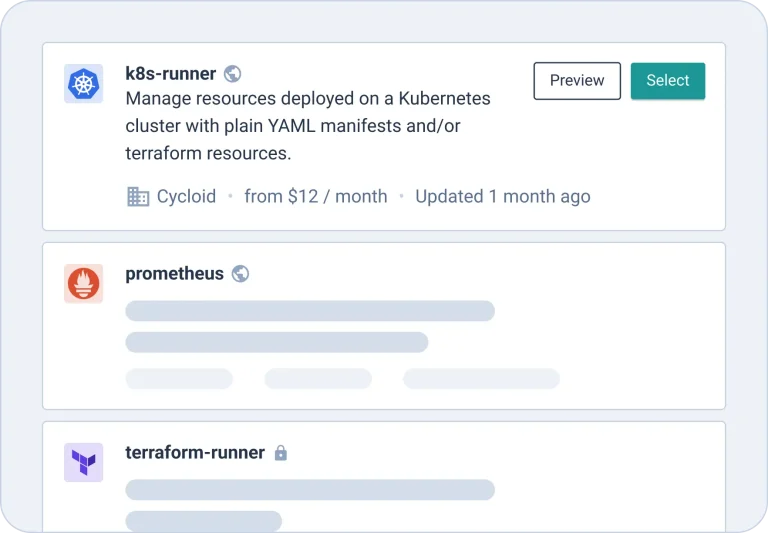Open the k8s-runner title
This screenshot has height=533, width=768.
[x=170, y=73]
